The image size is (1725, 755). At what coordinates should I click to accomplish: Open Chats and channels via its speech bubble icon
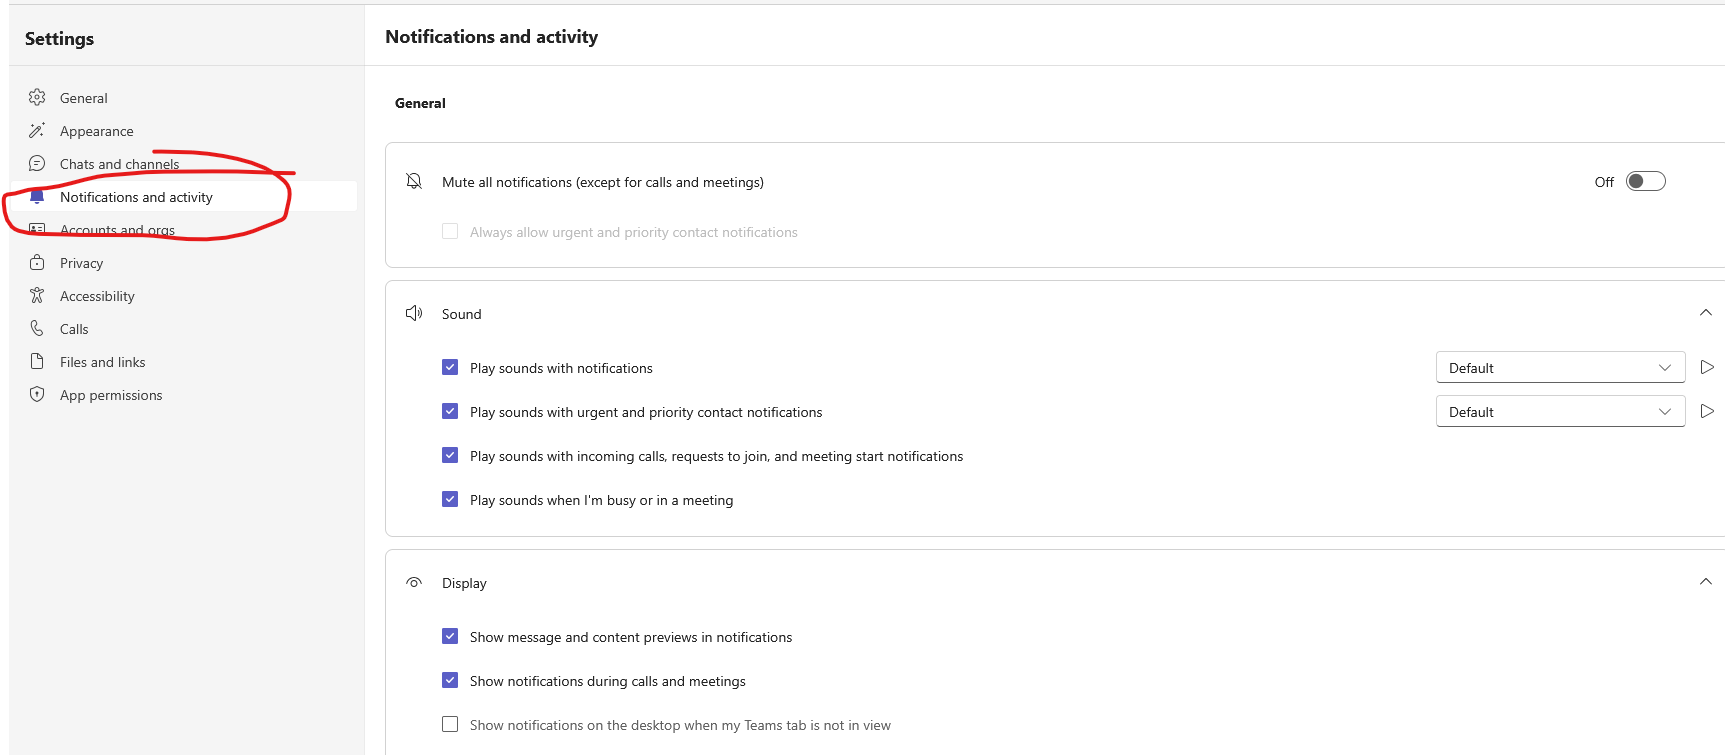click(37, 163)
